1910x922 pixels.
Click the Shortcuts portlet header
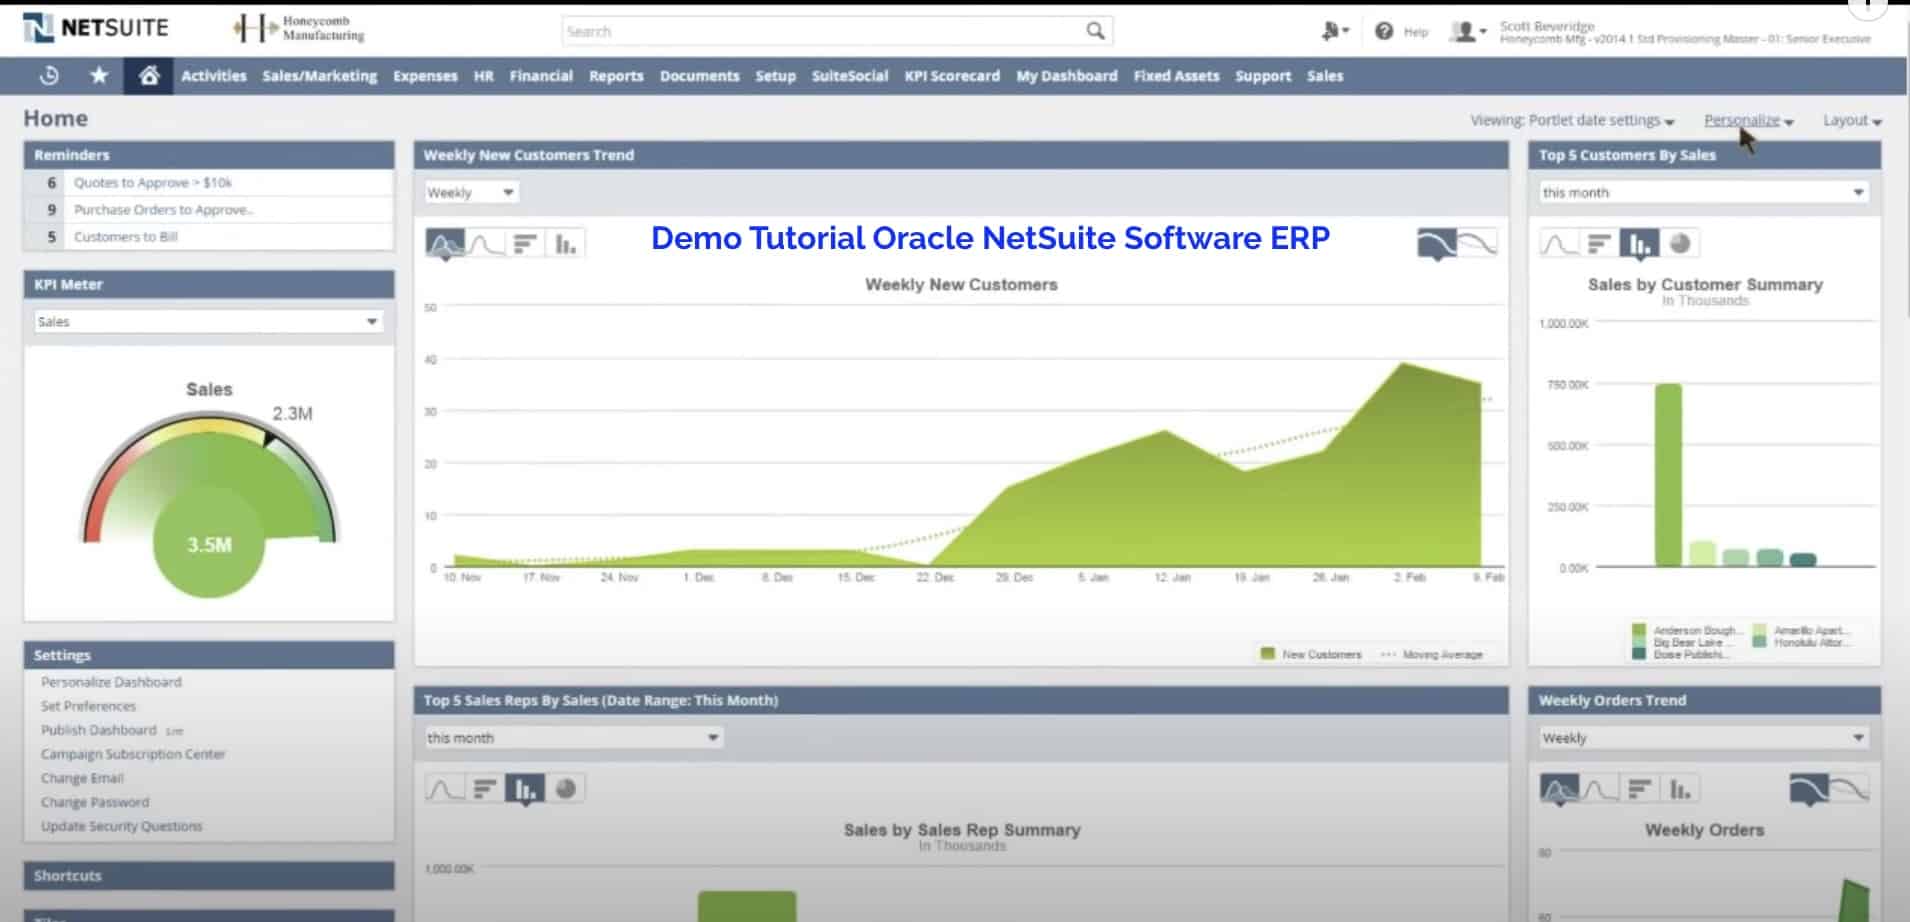[x=209, y=876]
